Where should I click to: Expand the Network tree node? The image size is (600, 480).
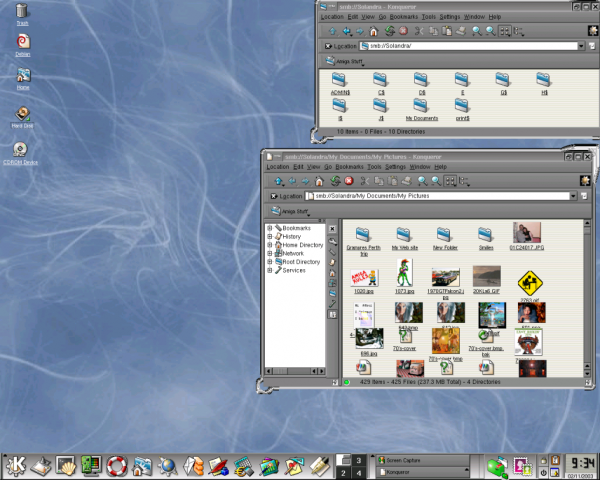pos(269,253)
